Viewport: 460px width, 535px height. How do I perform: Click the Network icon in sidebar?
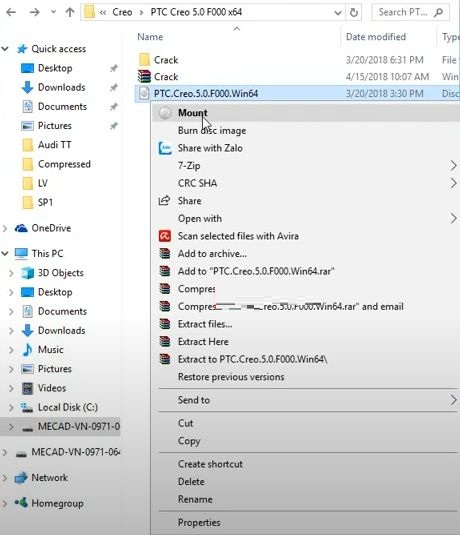(x=21, y=478)
